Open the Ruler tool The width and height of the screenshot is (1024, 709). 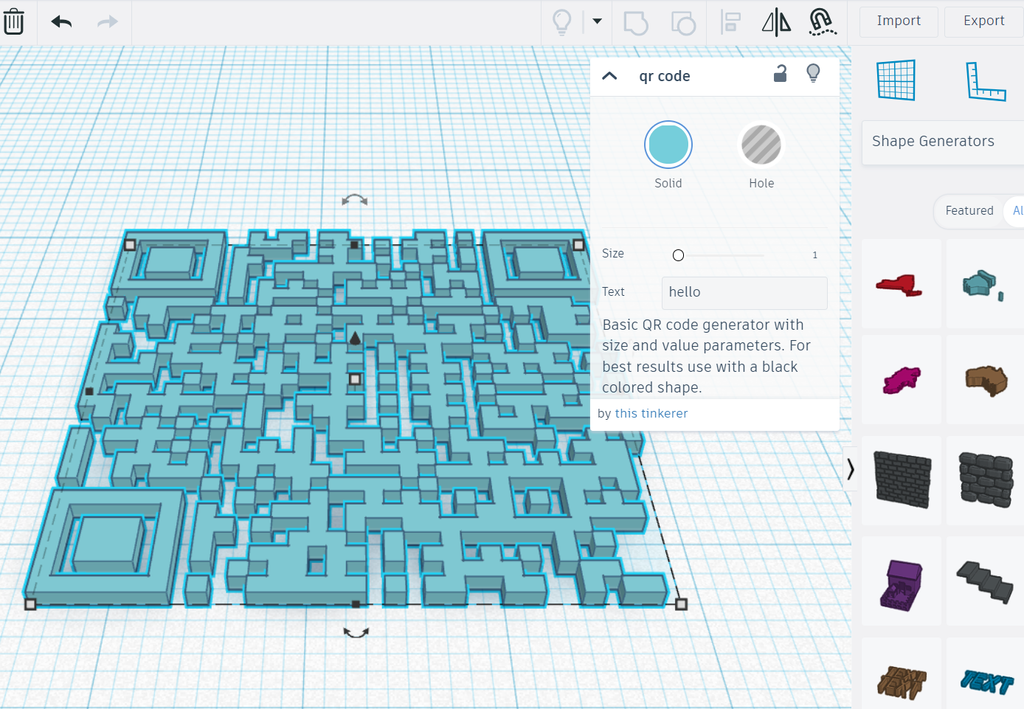pyautogui.click(x=985, y=80)
